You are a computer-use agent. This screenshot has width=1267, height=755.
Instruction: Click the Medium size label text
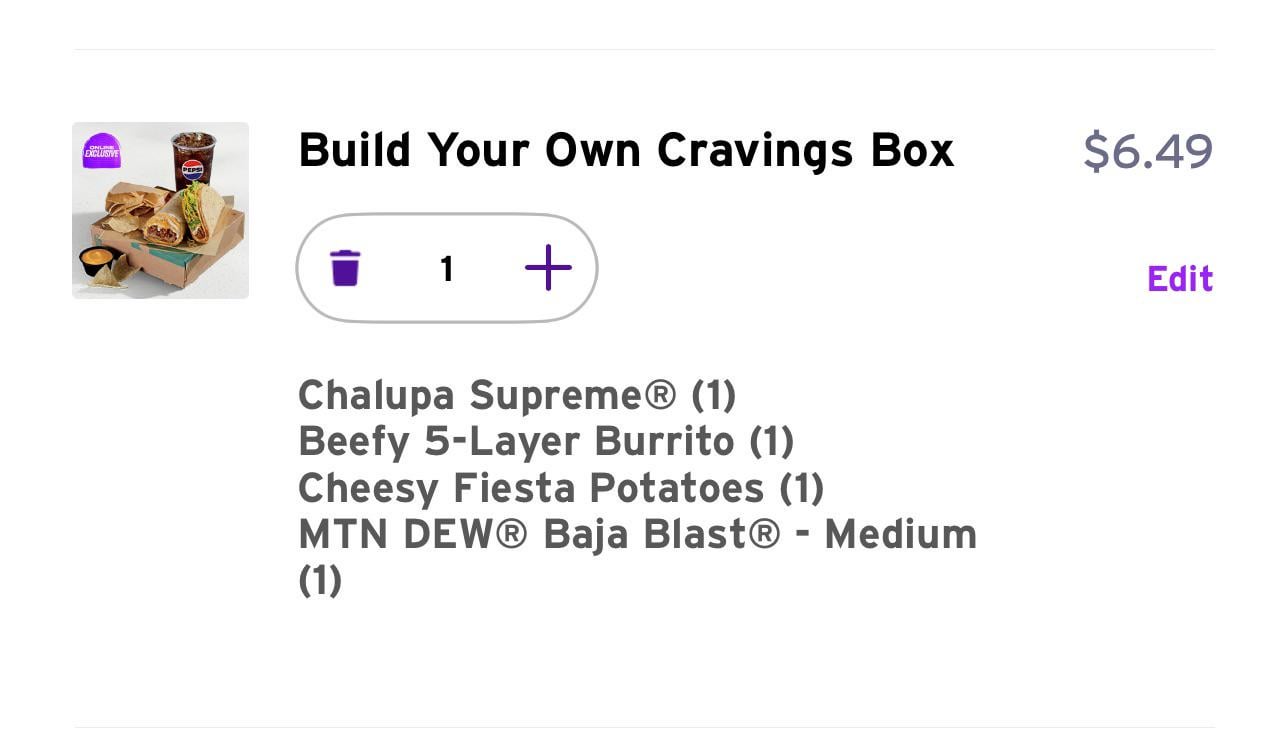coord(900,534)
